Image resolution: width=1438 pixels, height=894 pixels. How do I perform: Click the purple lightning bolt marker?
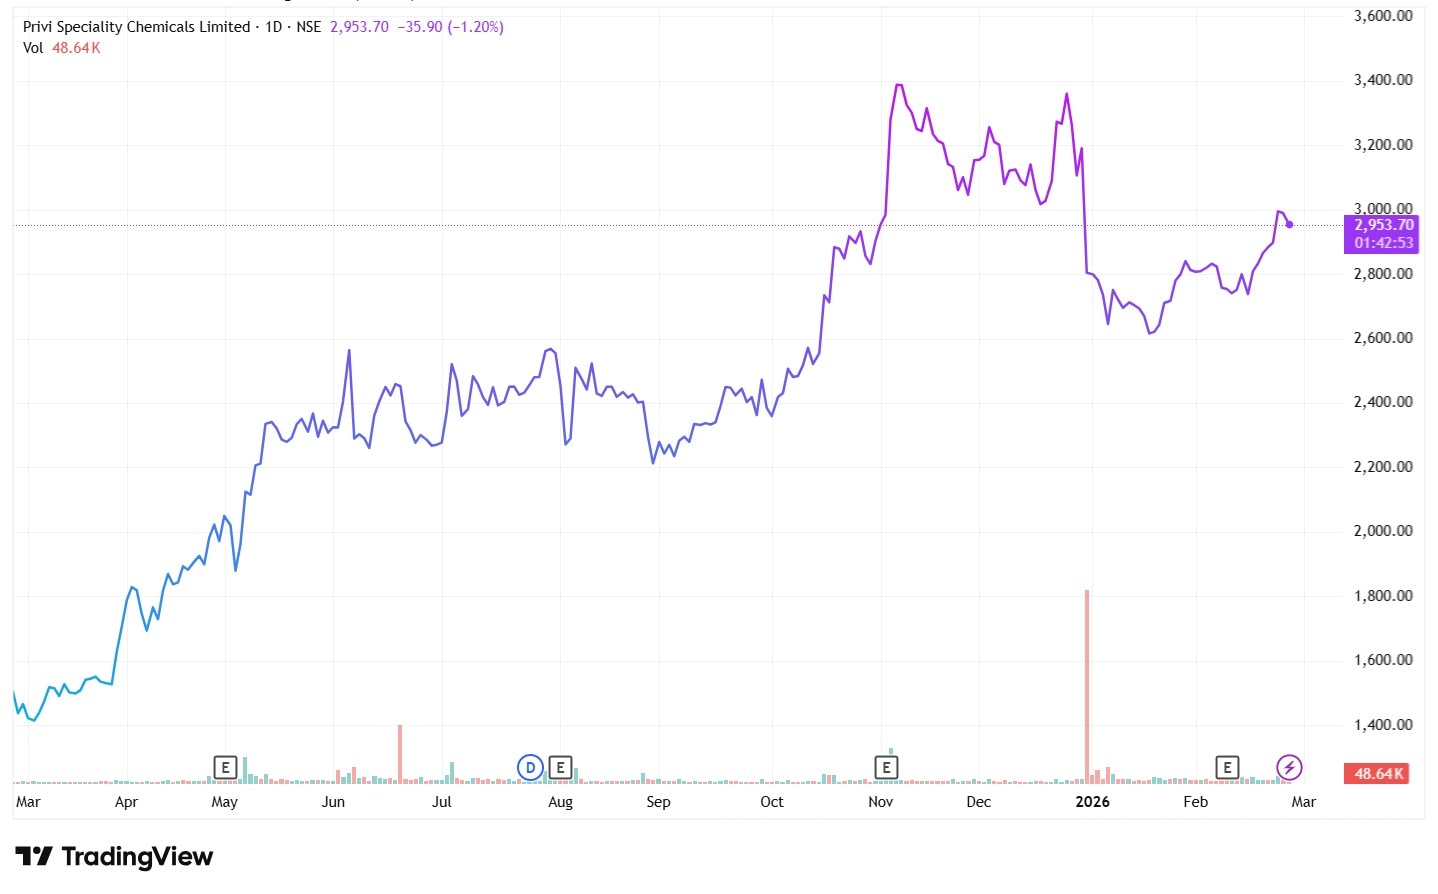point(1289,768)
